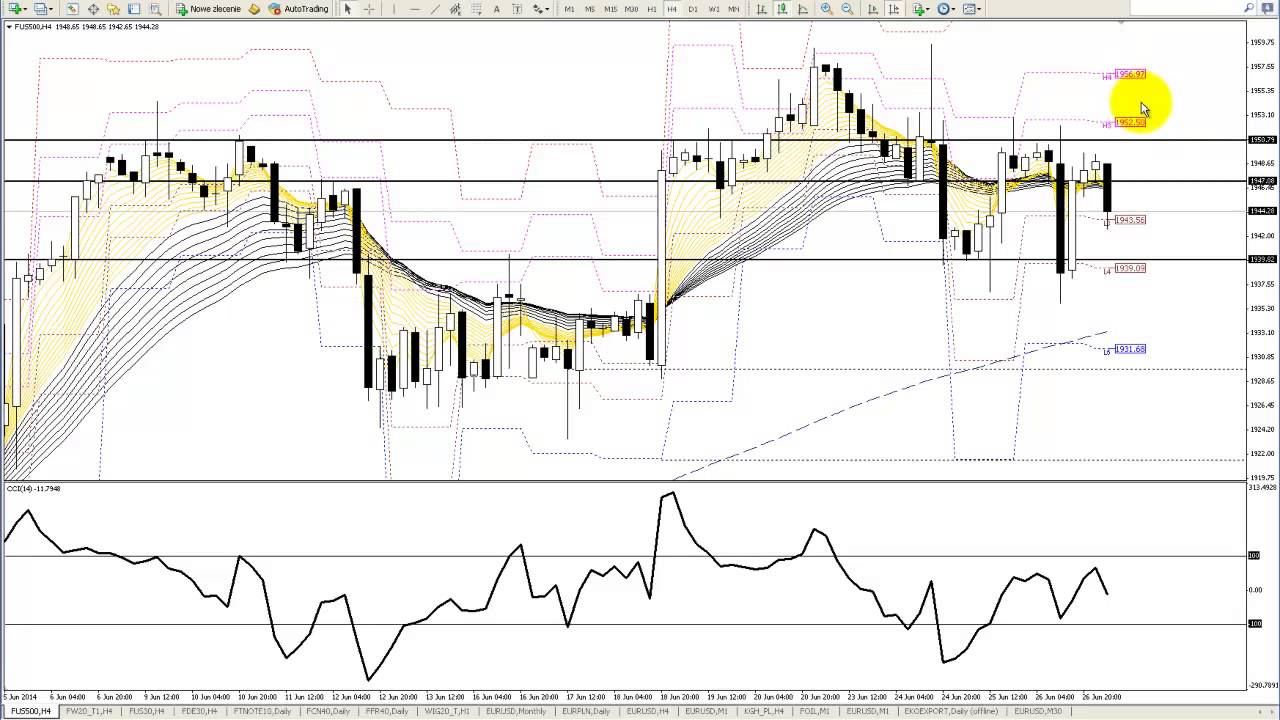The image size is (1280, 720).
Task: Toggle chart shift from right edge
Action: [894, 9]
